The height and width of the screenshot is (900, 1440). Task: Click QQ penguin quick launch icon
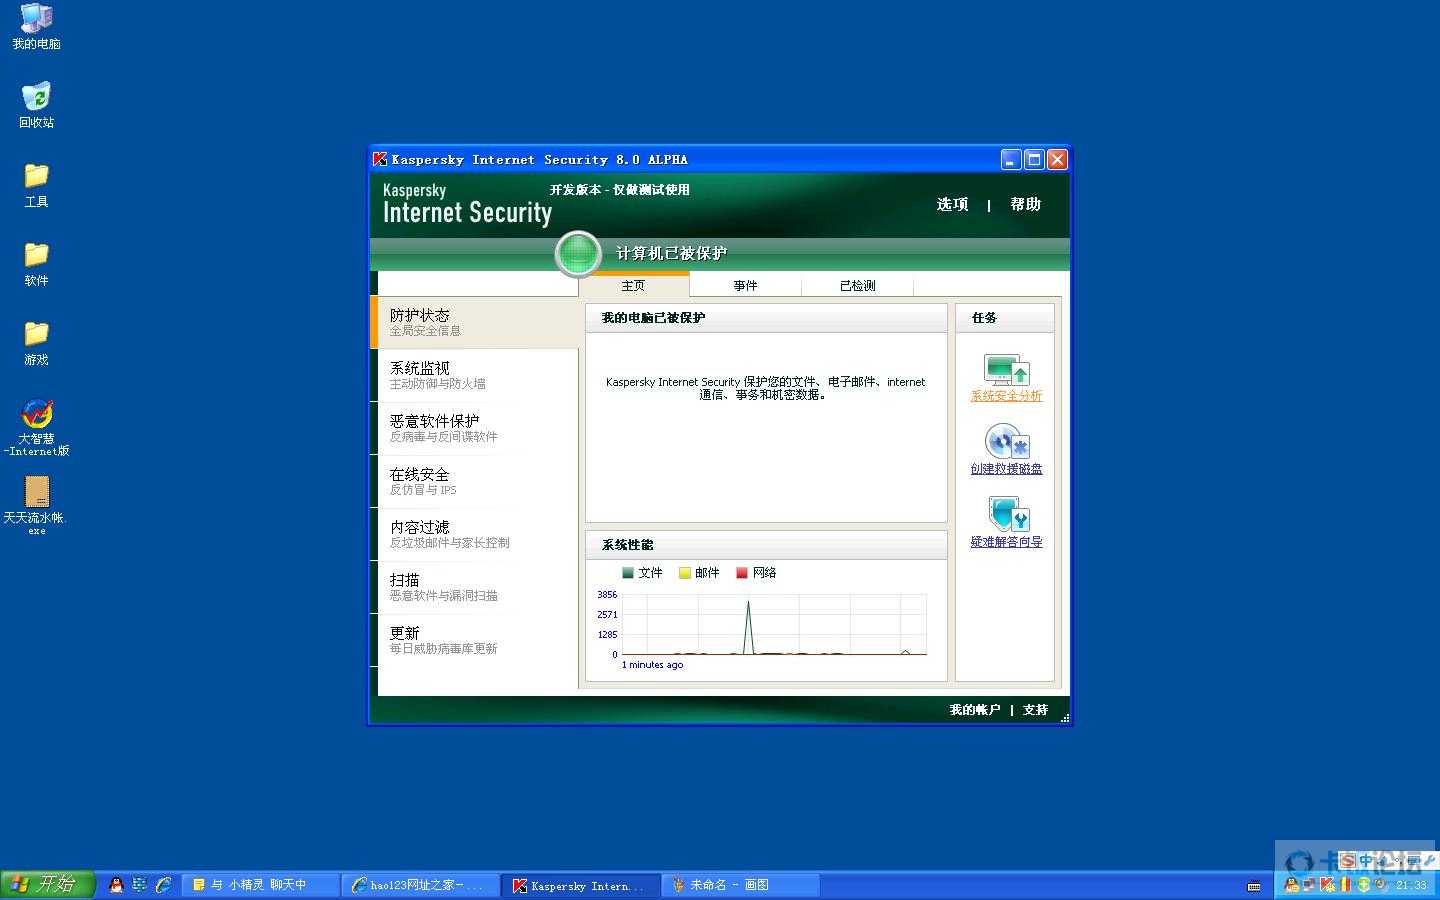(x=116, y=885)
